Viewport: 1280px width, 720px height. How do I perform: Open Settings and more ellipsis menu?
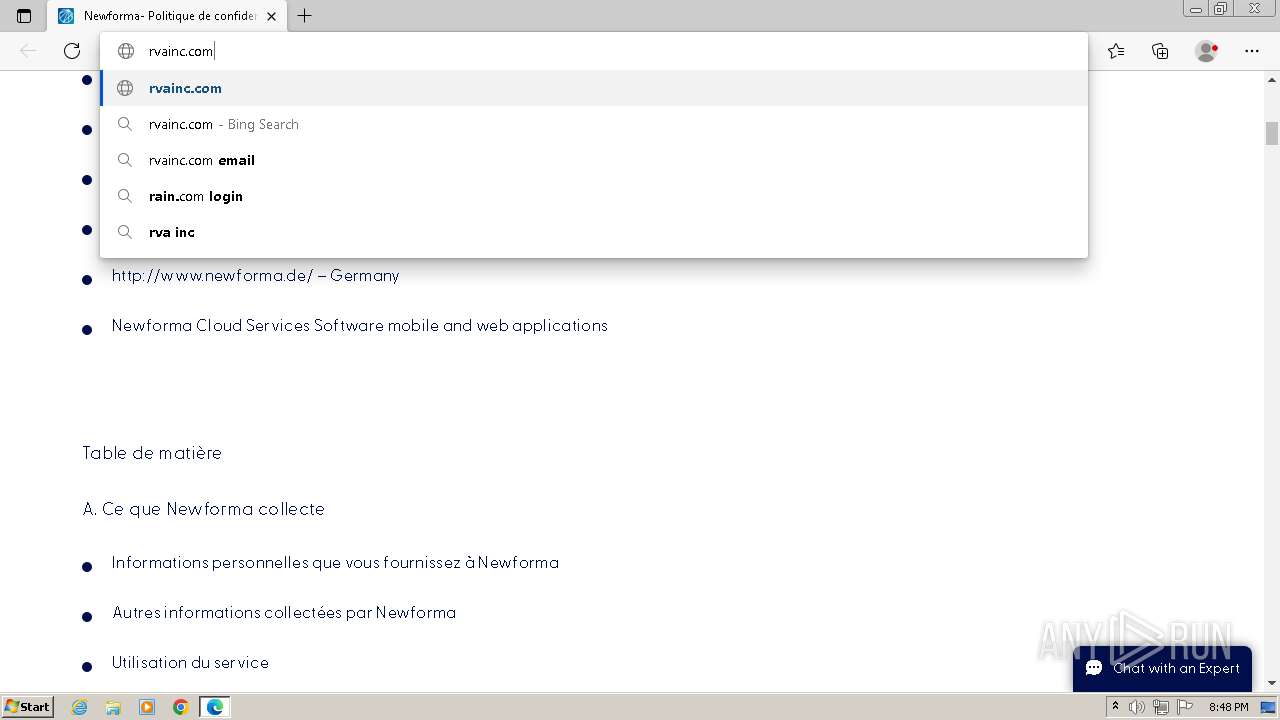(x=1252, y=51)
